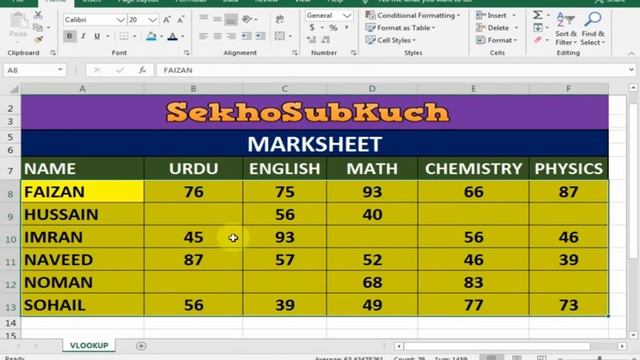Click the Delete cells button
This screenshot has width=640, height=360.
click(497, 28)
